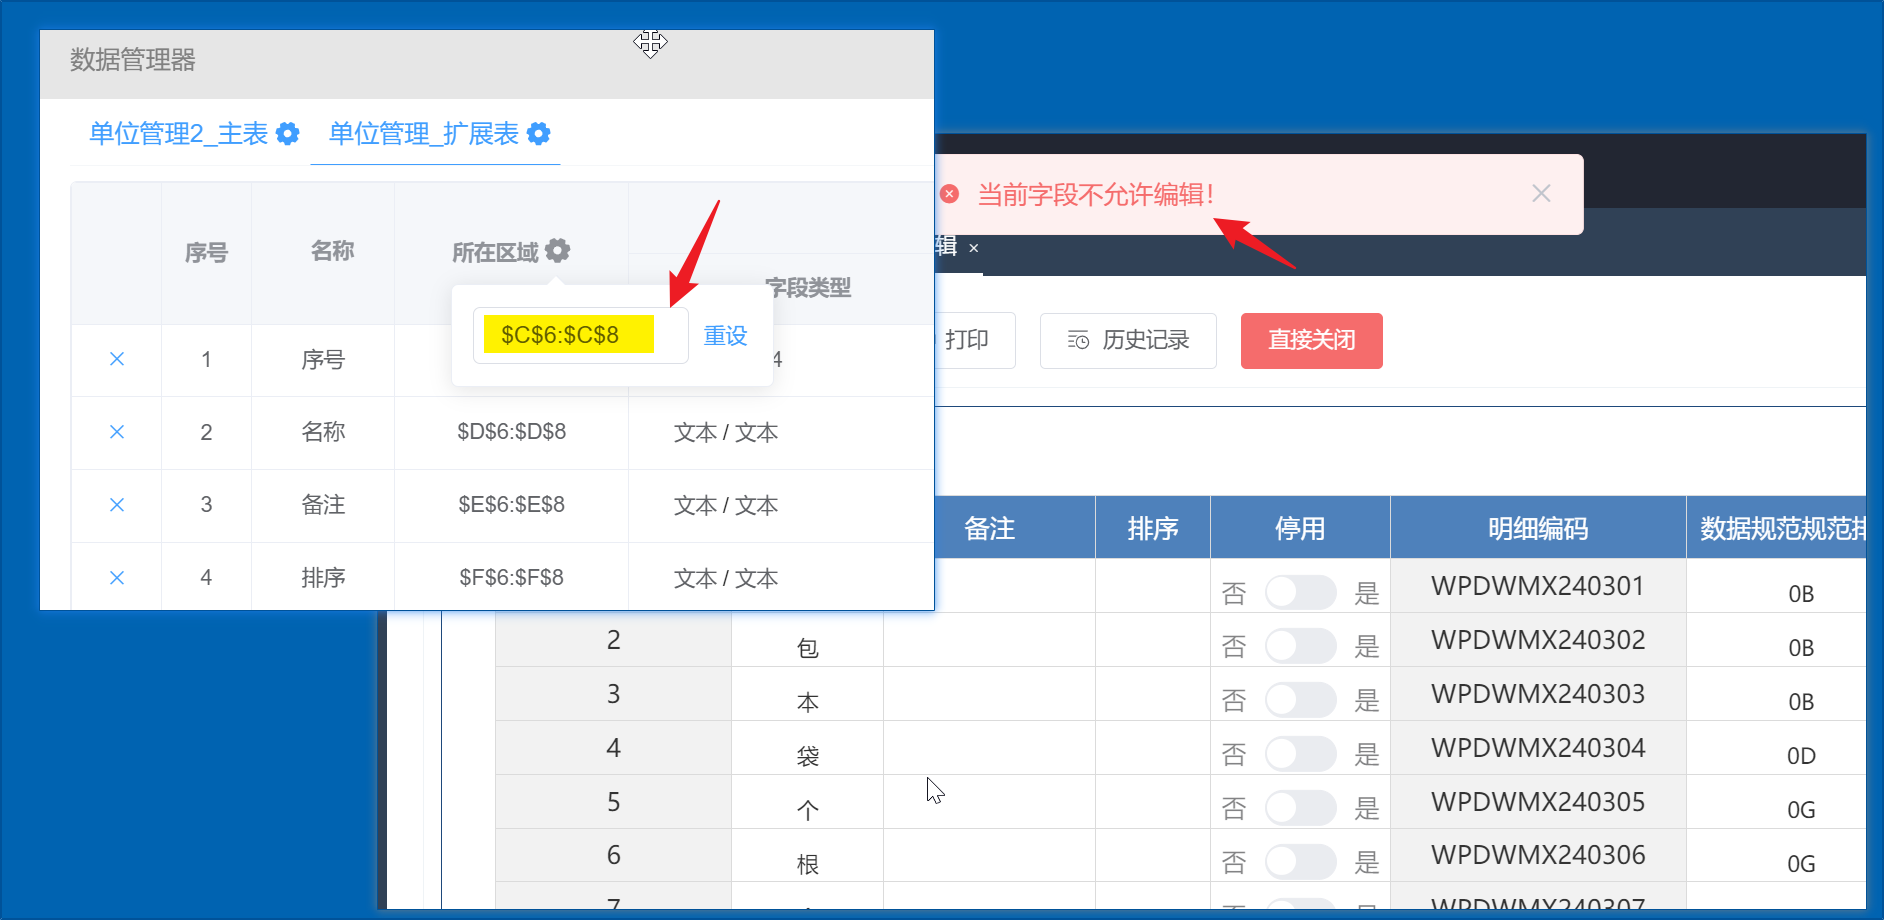Toggle 停用 switch for WPDWMX240302
1884x920 pixels.
pos(1300,647)
